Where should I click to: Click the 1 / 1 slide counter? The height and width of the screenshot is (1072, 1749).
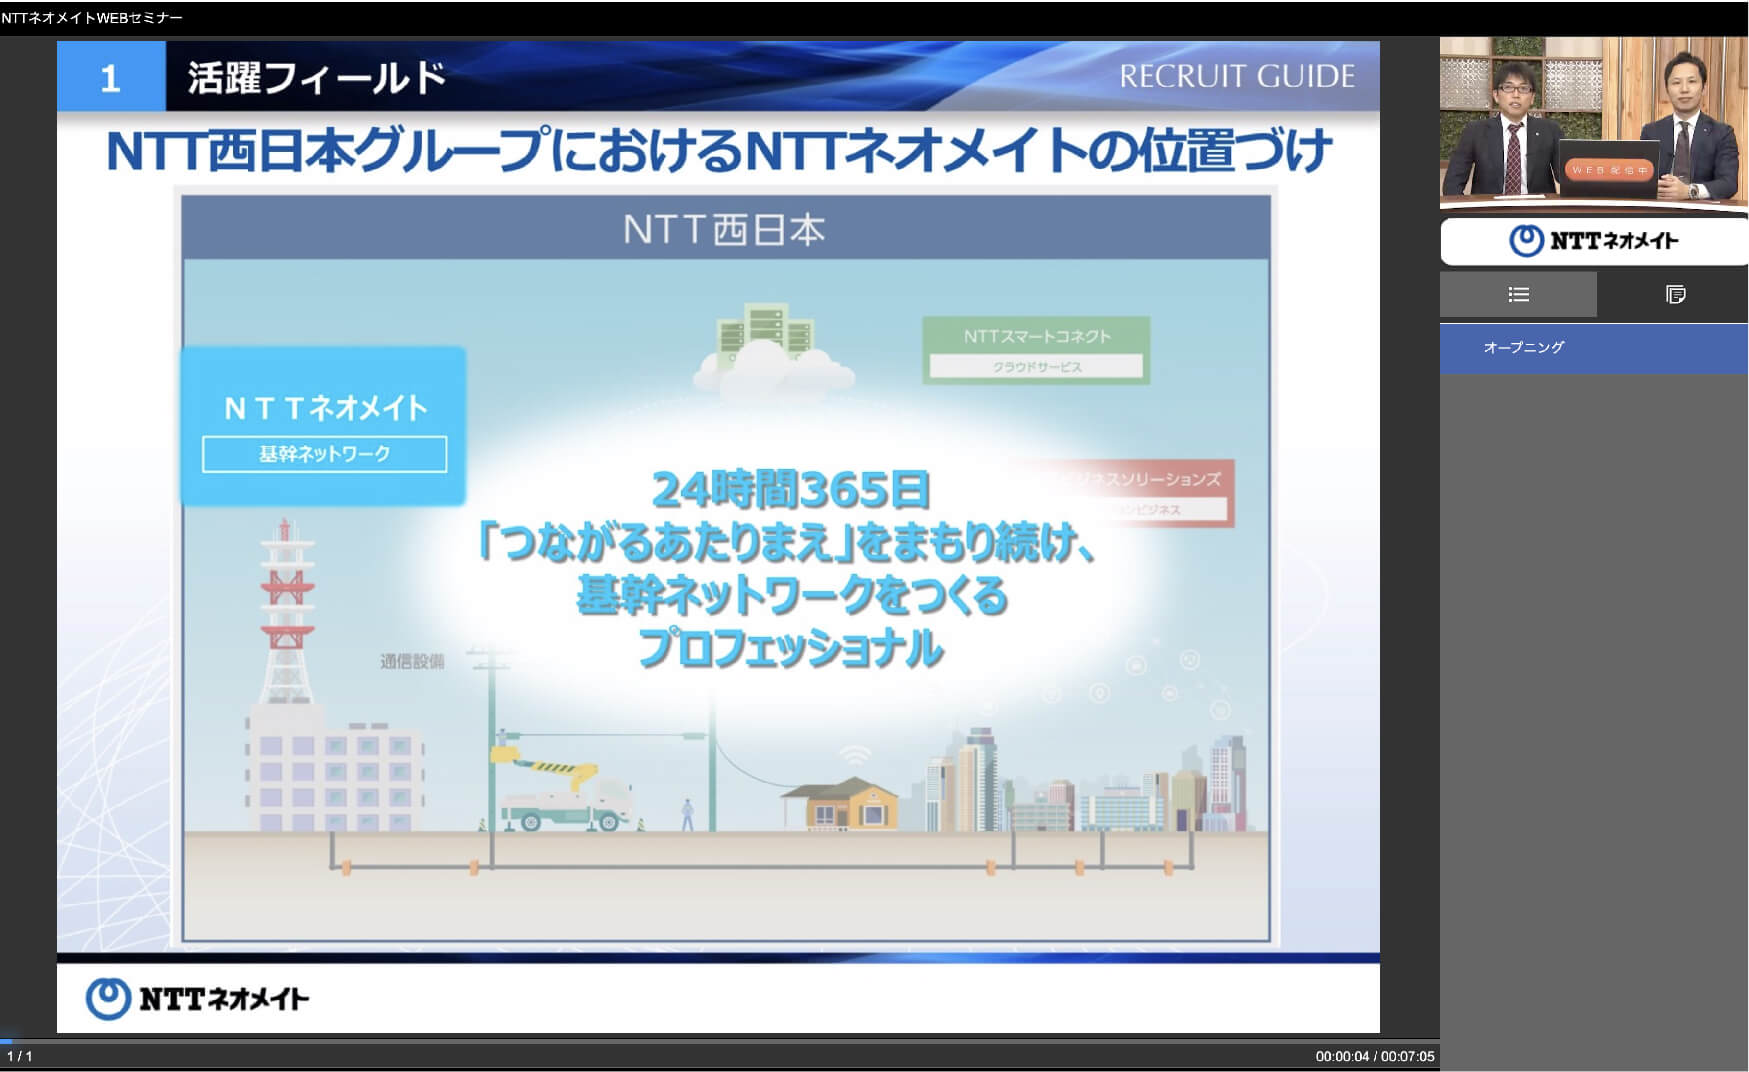20,1056
